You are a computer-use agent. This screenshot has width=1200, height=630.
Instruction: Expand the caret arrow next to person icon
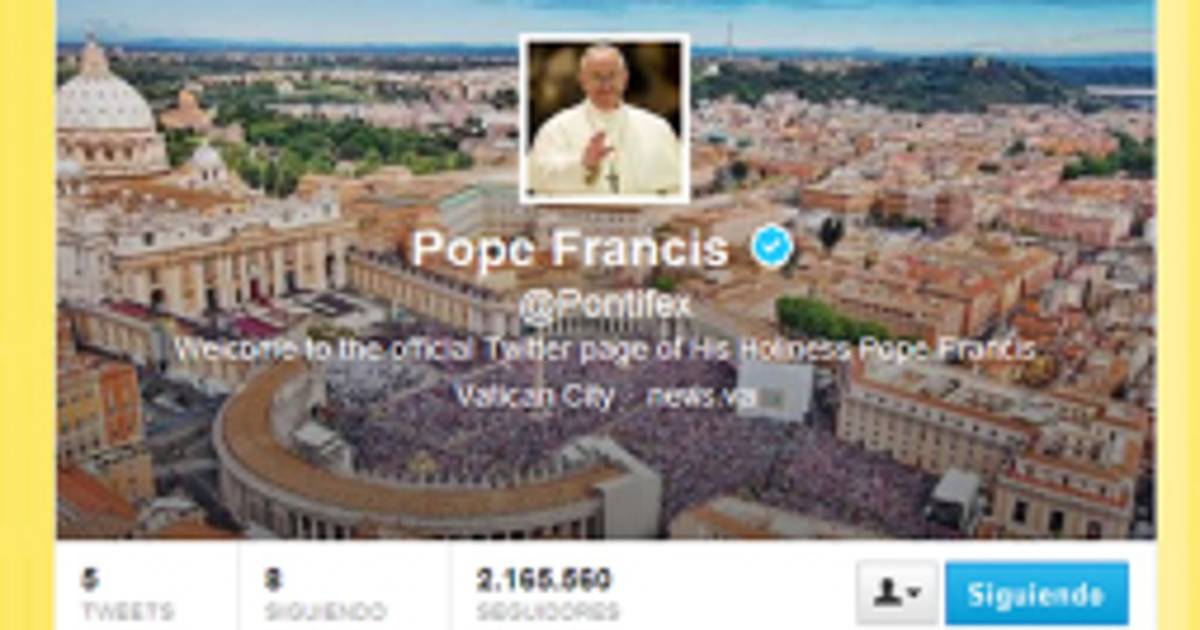(915, 595)
